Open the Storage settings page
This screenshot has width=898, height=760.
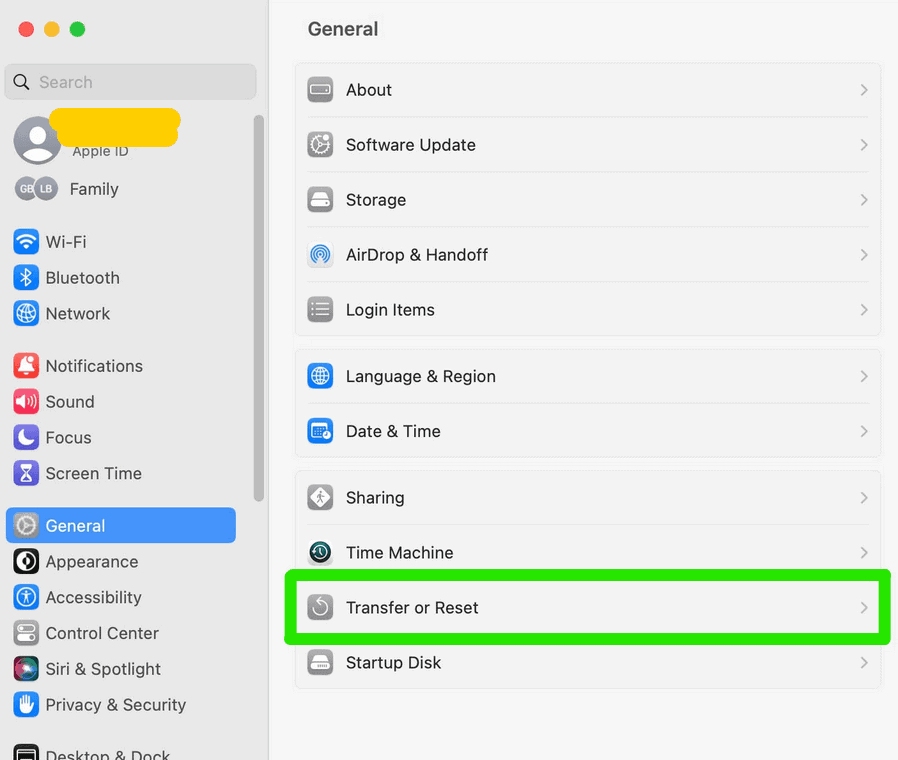click(587, 200)
